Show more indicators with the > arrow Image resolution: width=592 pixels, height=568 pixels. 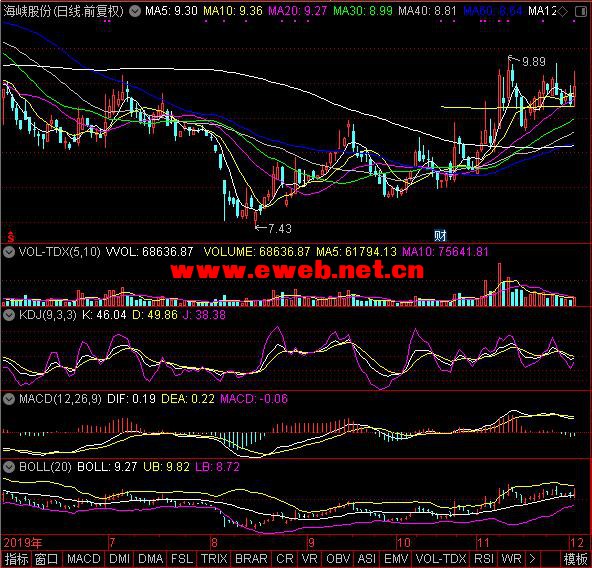[x=532, y=559]
